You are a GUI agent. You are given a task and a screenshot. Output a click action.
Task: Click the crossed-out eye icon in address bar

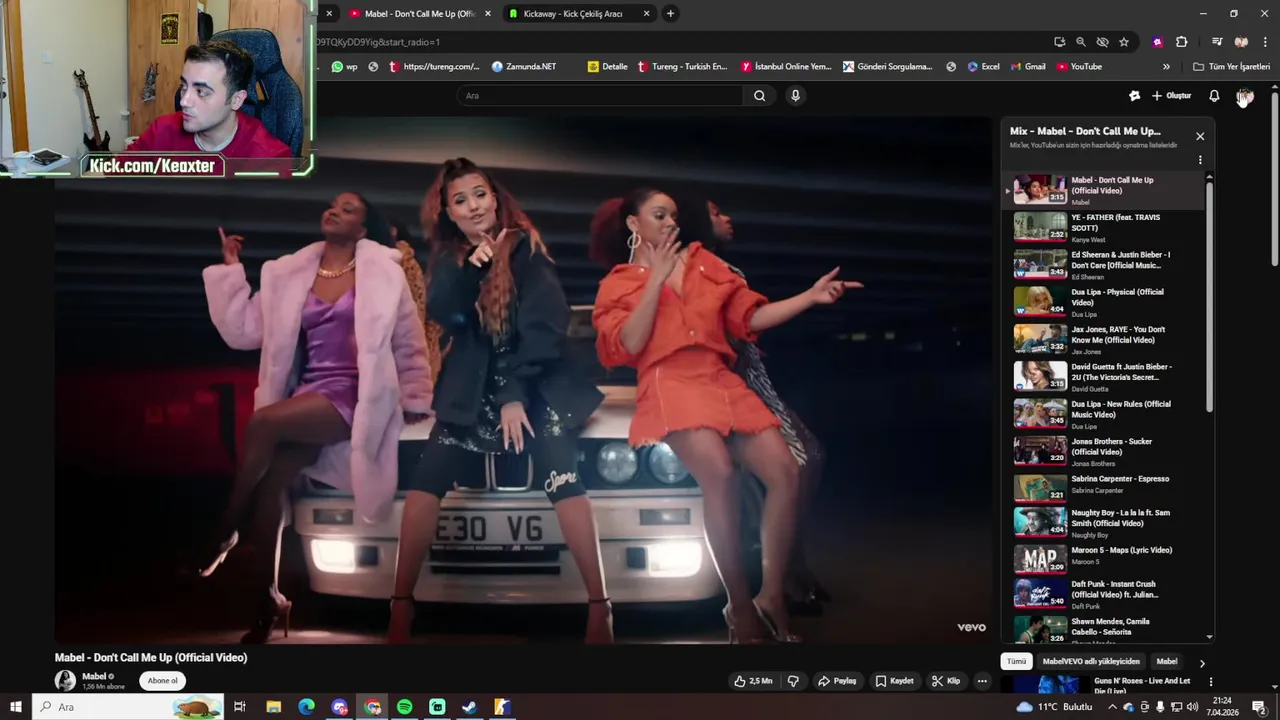click(x=1102, y=42)
